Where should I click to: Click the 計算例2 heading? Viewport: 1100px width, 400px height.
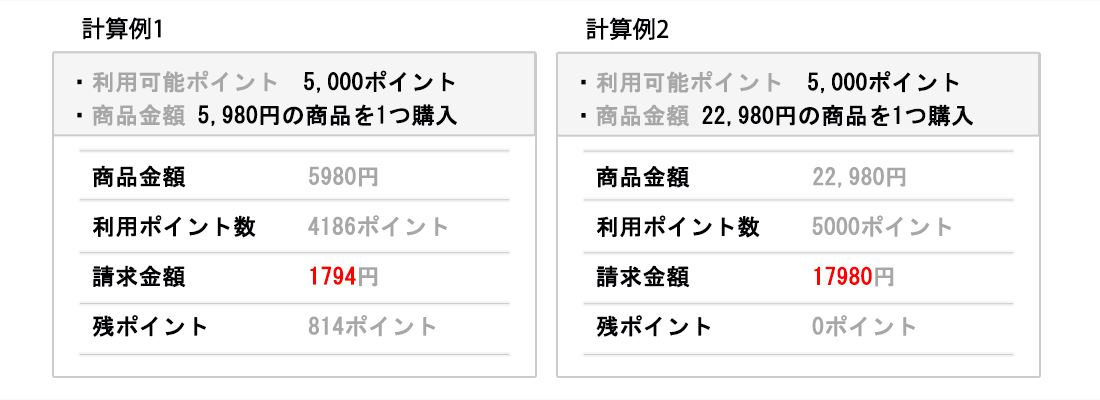point(627,29)
